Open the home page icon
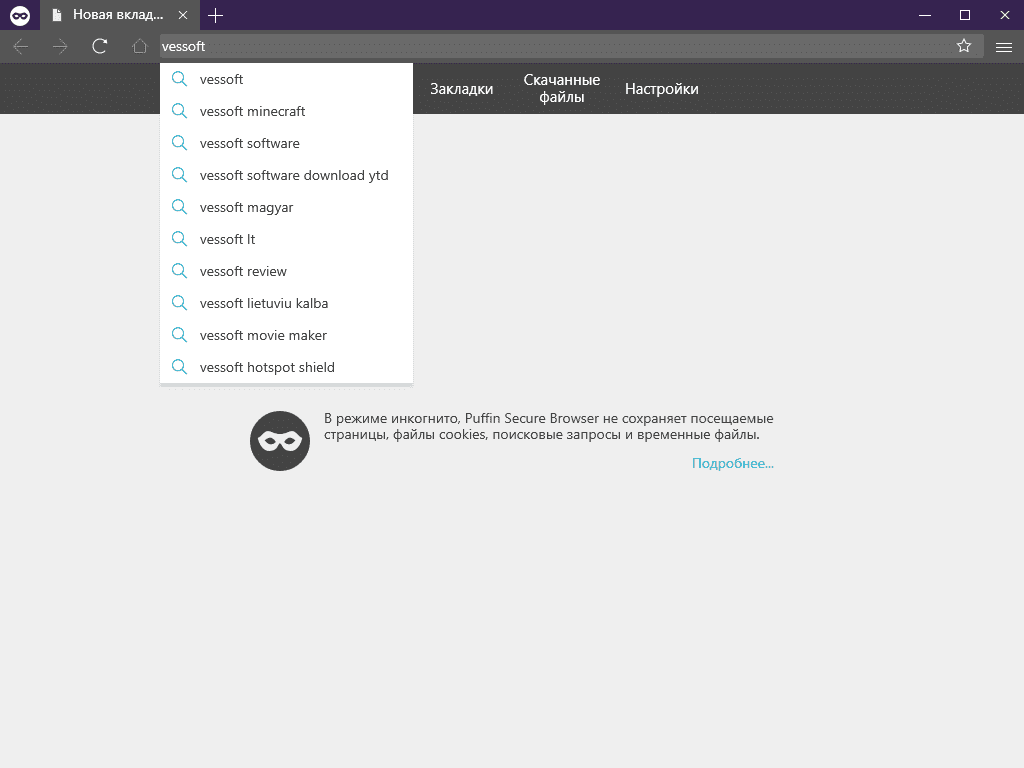Image resolution: width=1024 pixels, height=768 pixels. coord(139,46)
